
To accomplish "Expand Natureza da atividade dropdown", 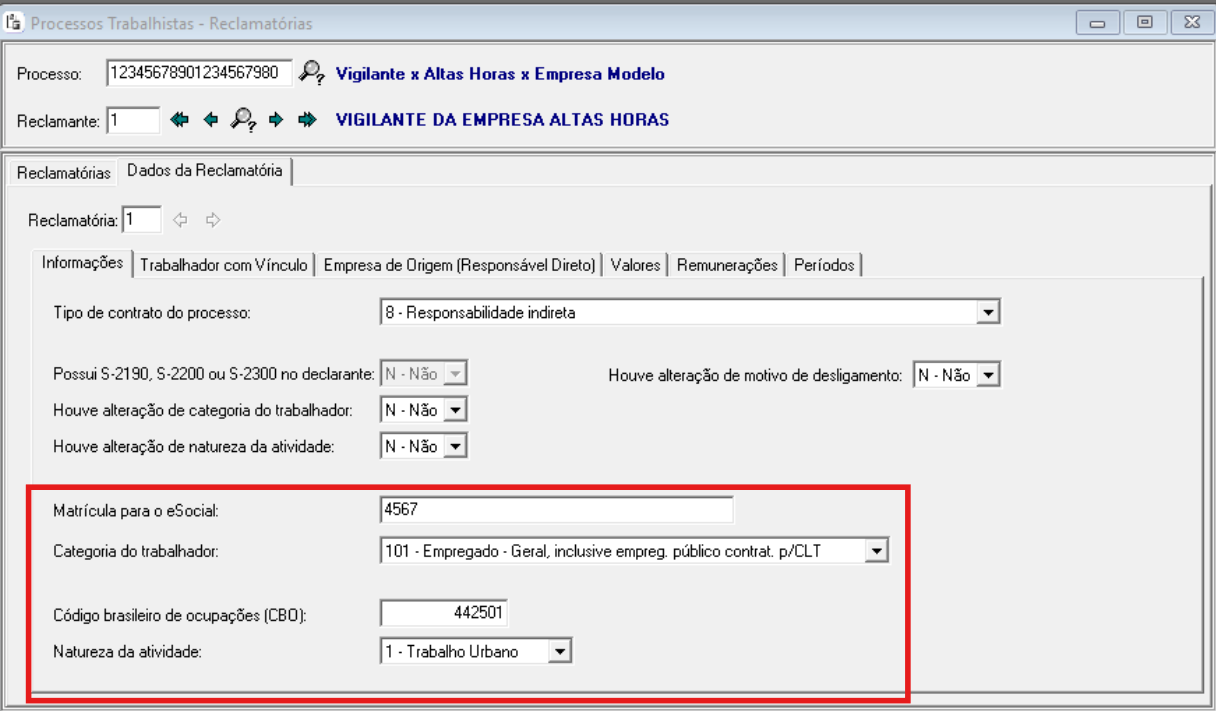I will point(561,652).
